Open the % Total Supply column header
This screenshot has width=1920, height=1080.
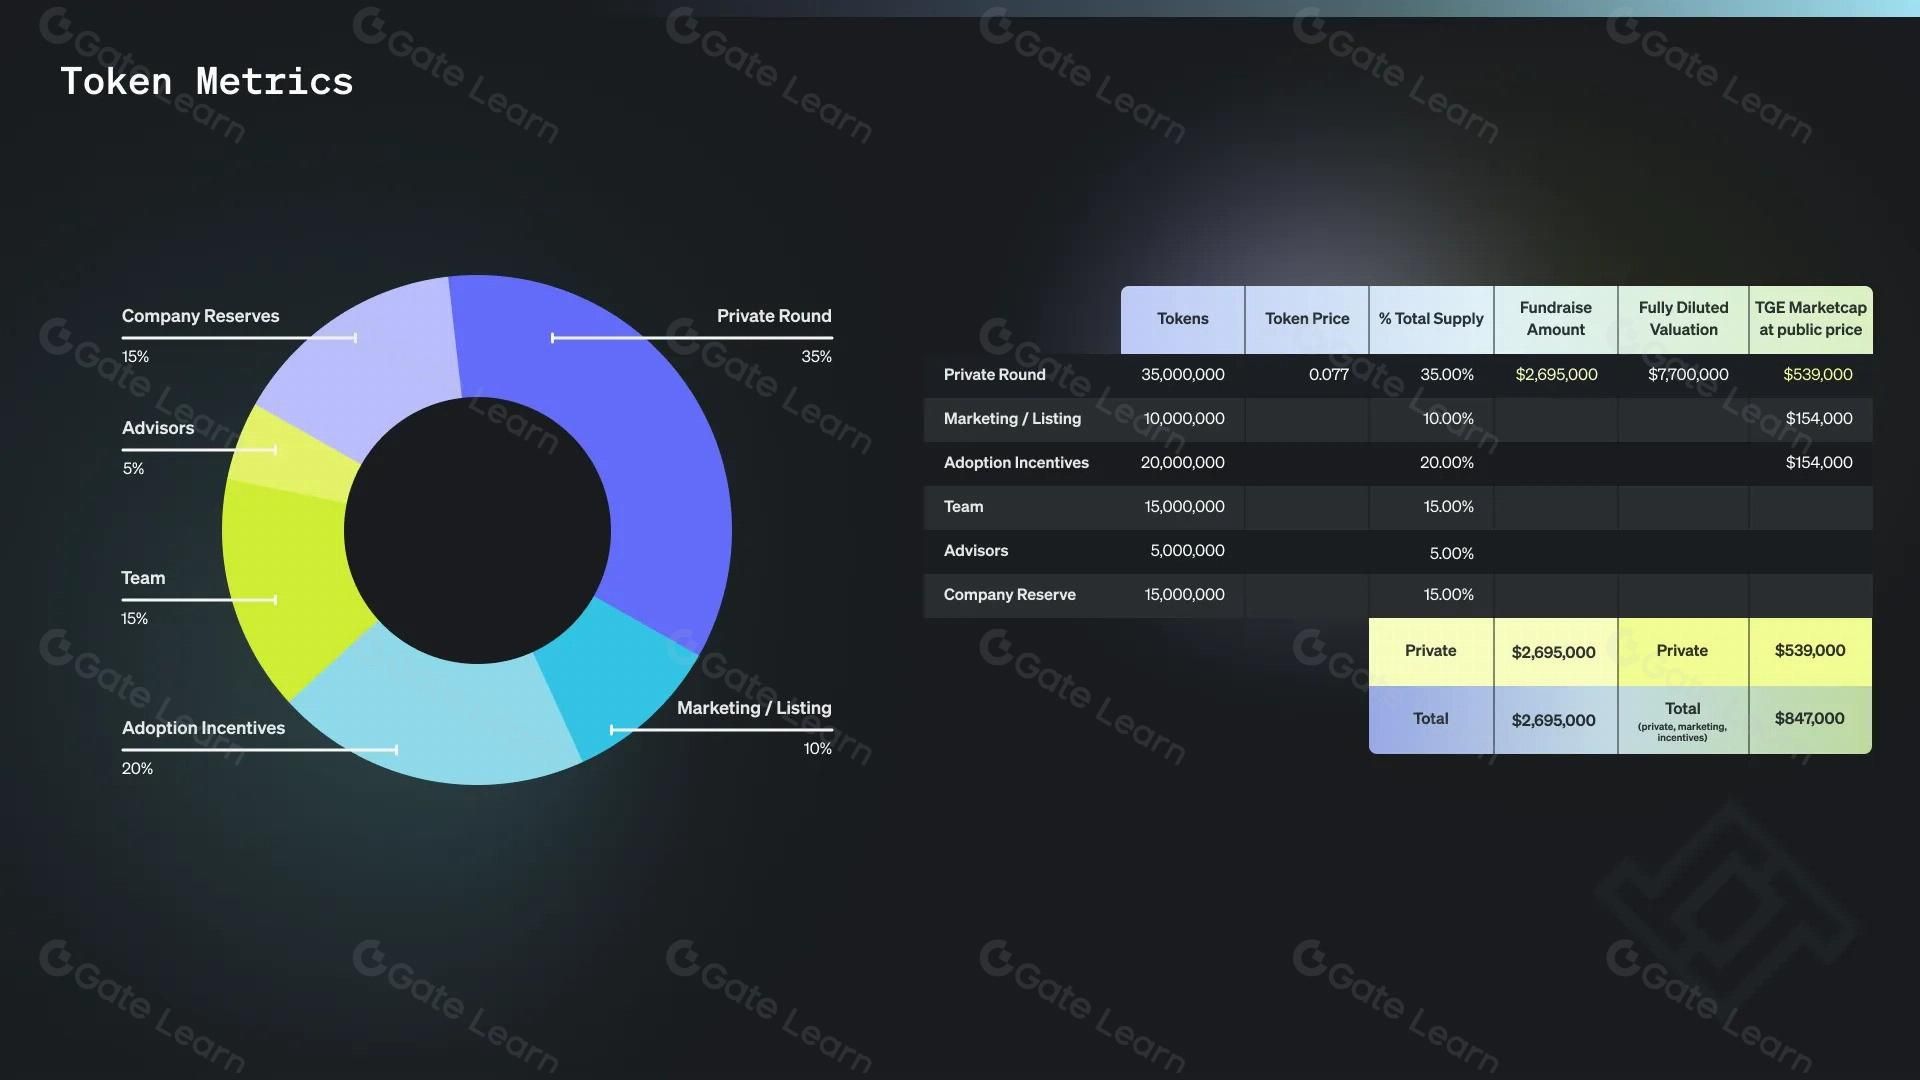pyautogui.click(x=1430, y=319)
